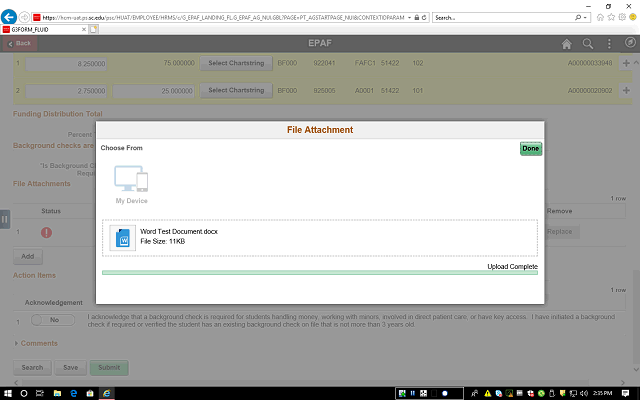Click the bottom Search button
Screen dimensions: 640x400
(x=32, y=368)
